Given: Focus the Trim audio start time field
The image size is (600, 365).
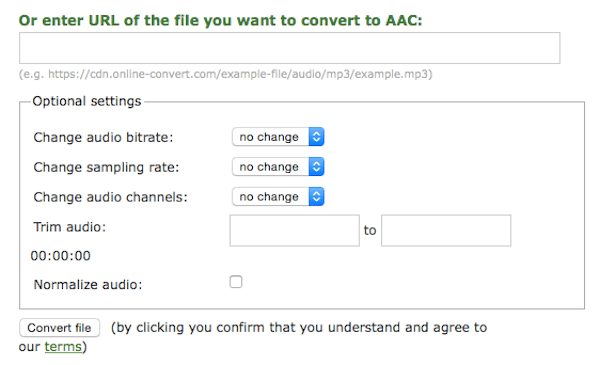Looking at the screenshot, I should pos(295,230).
